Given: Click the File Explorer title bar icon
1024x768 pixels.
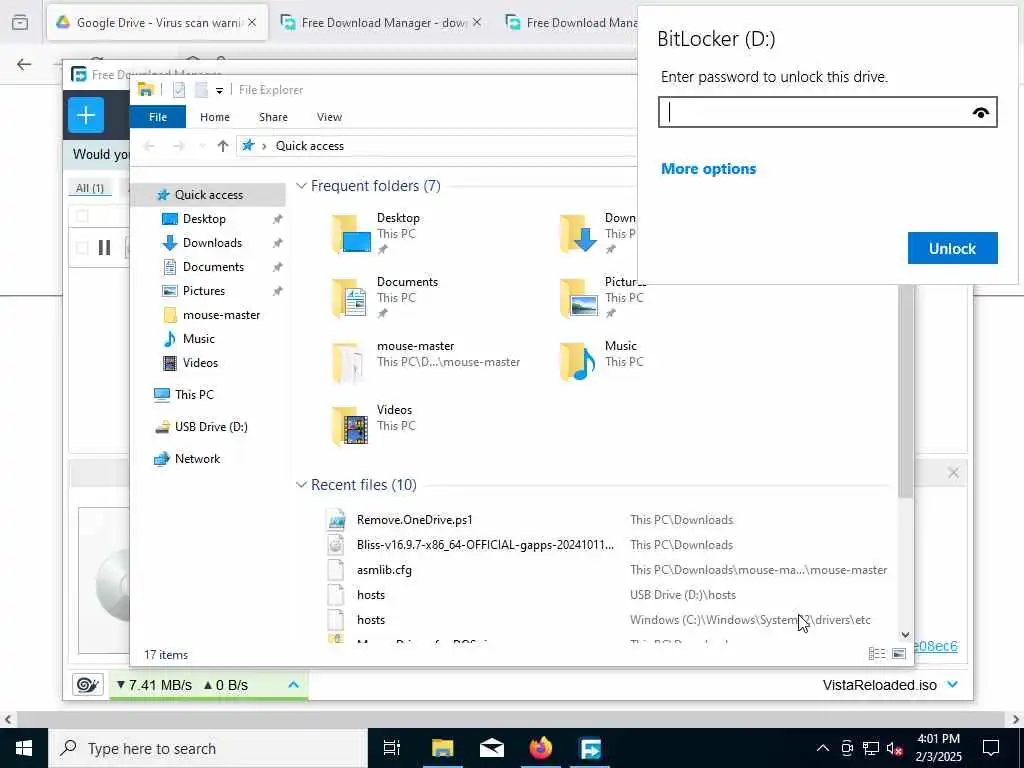Looking at the screenshot, I should point(146,90).
